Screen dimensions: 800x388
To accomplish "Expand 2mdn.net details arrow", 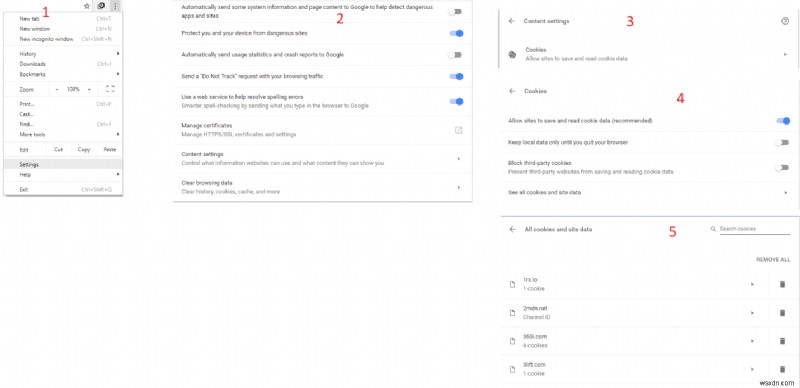I will point(752,313).
